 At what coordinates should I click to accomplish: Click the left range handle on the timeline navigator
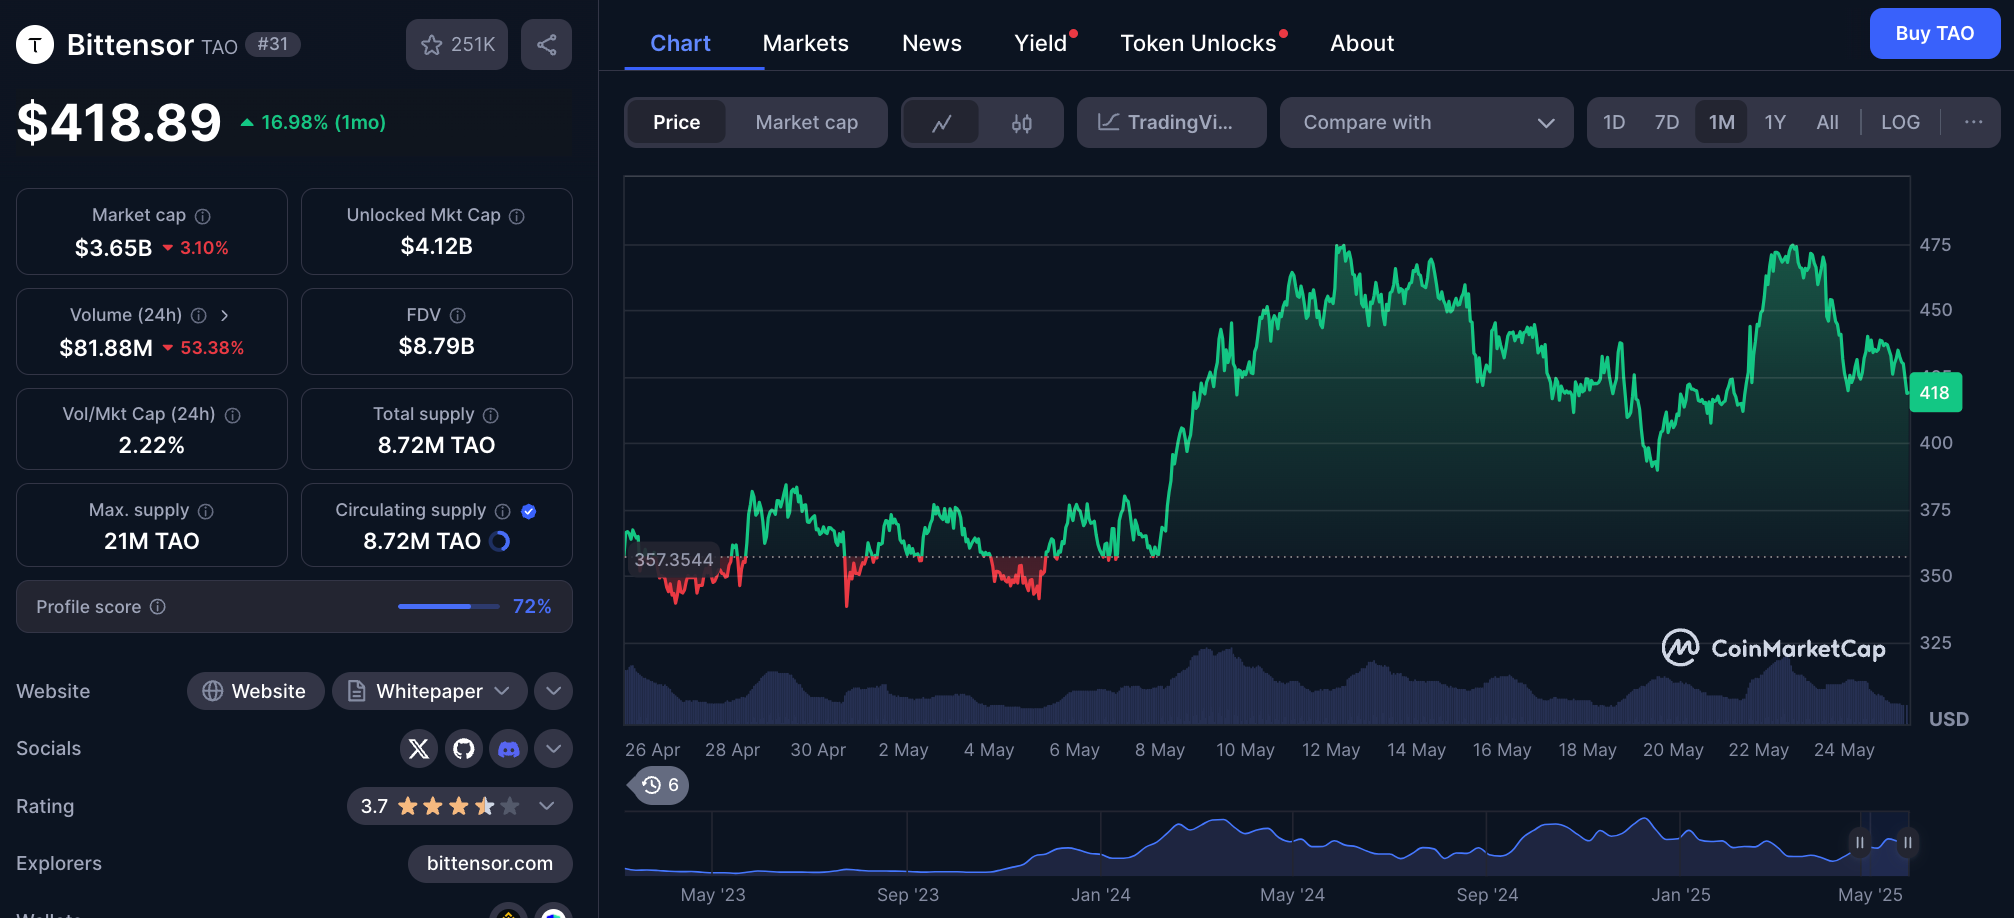1859,842
